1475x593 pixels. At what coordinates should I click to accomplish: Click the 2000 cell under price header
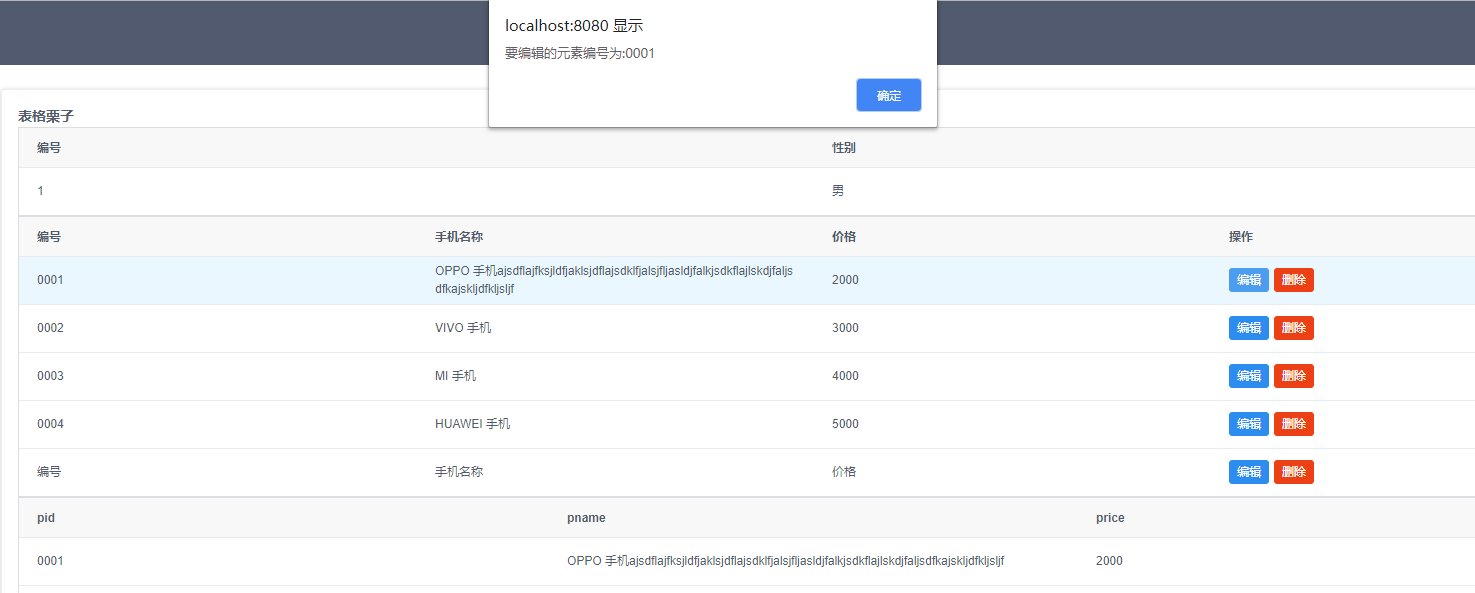click(x=1109, y=561)
